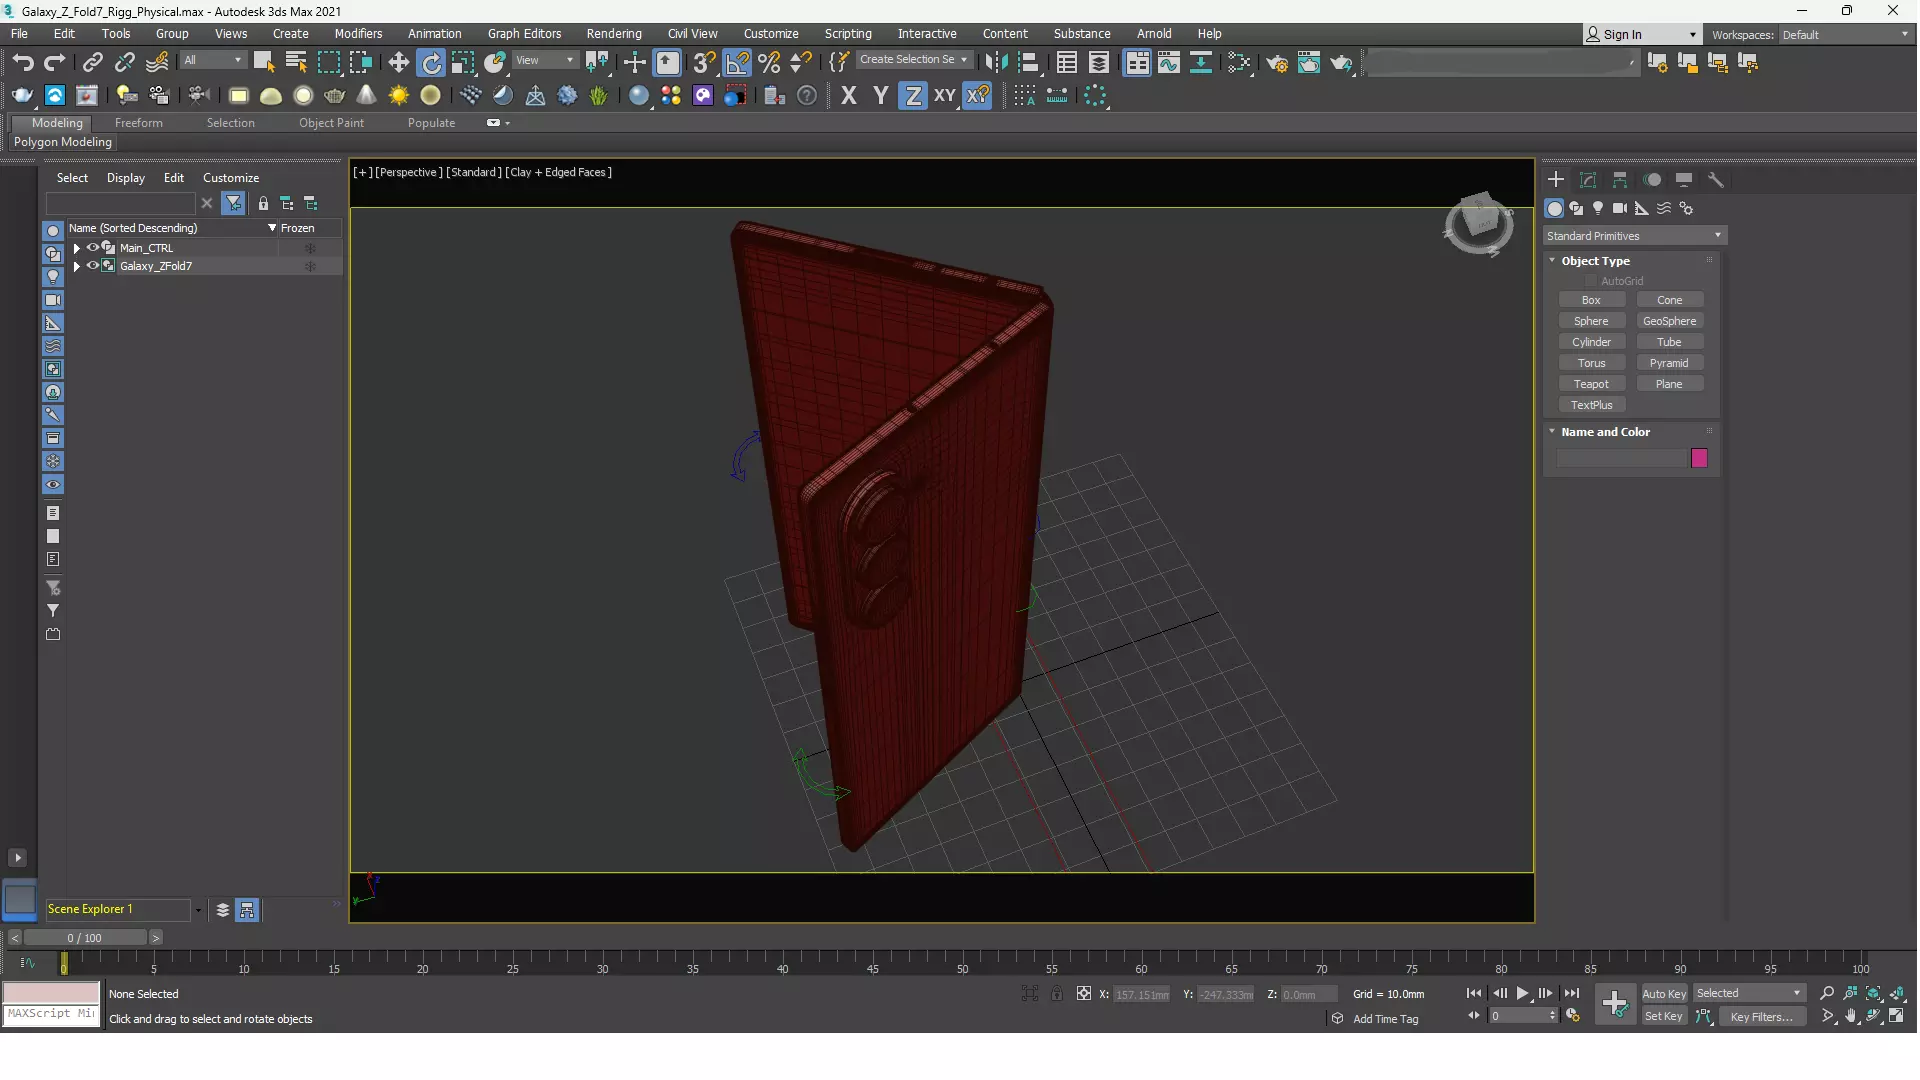The height and width of the screenshot is (1080, 1920).
Task: Click the Angle Snap toggle icon
Action: point(737,63)
